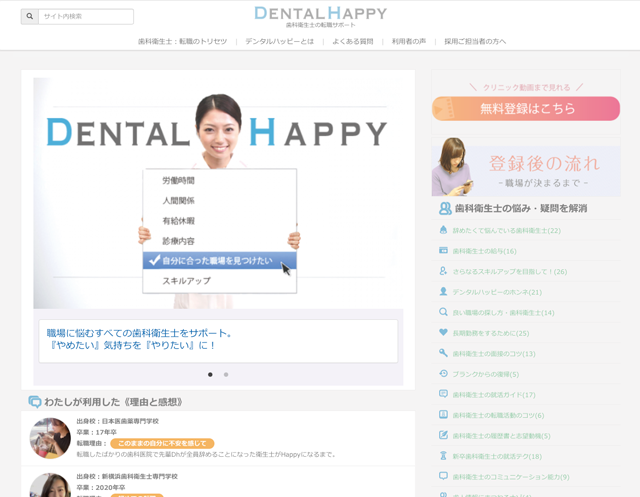Open story 転職したばかりの歯科医院で先輩Dhが全員辞める
The image size is (640, 497).
[x=206, y=454]
